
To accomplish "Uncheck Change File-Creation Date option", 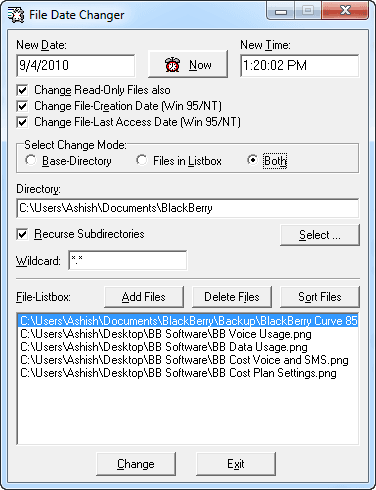I will click(x=22, y=106).
